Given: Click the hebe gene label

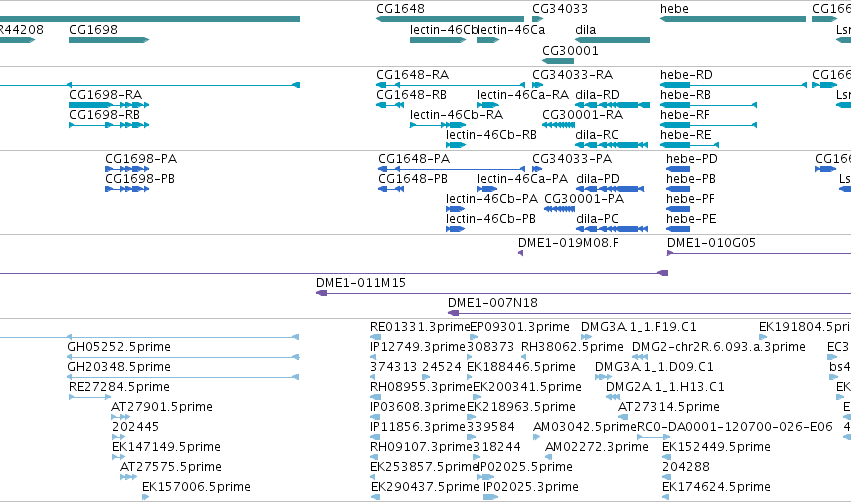Looking at the screenshot, I should click(674, 9).
